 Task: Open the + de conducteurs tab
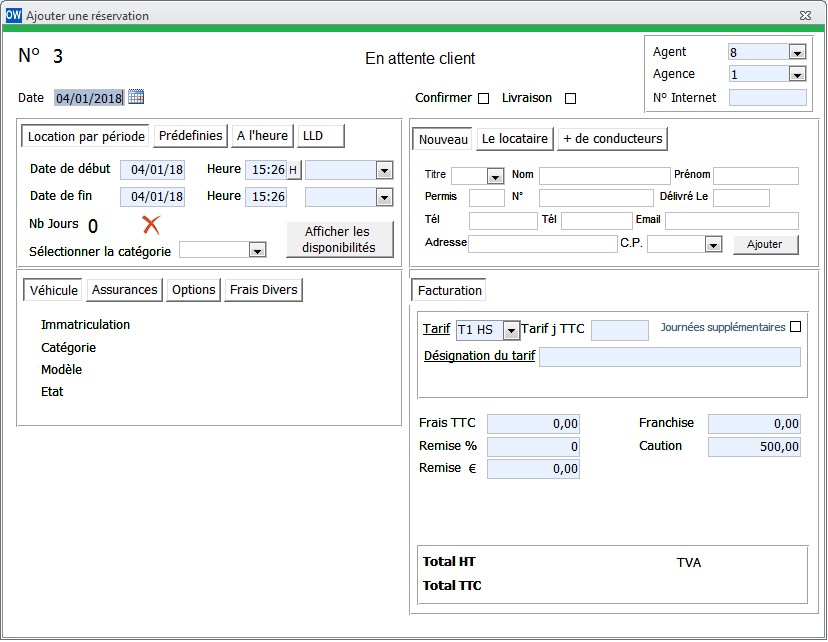coord(613,139)
